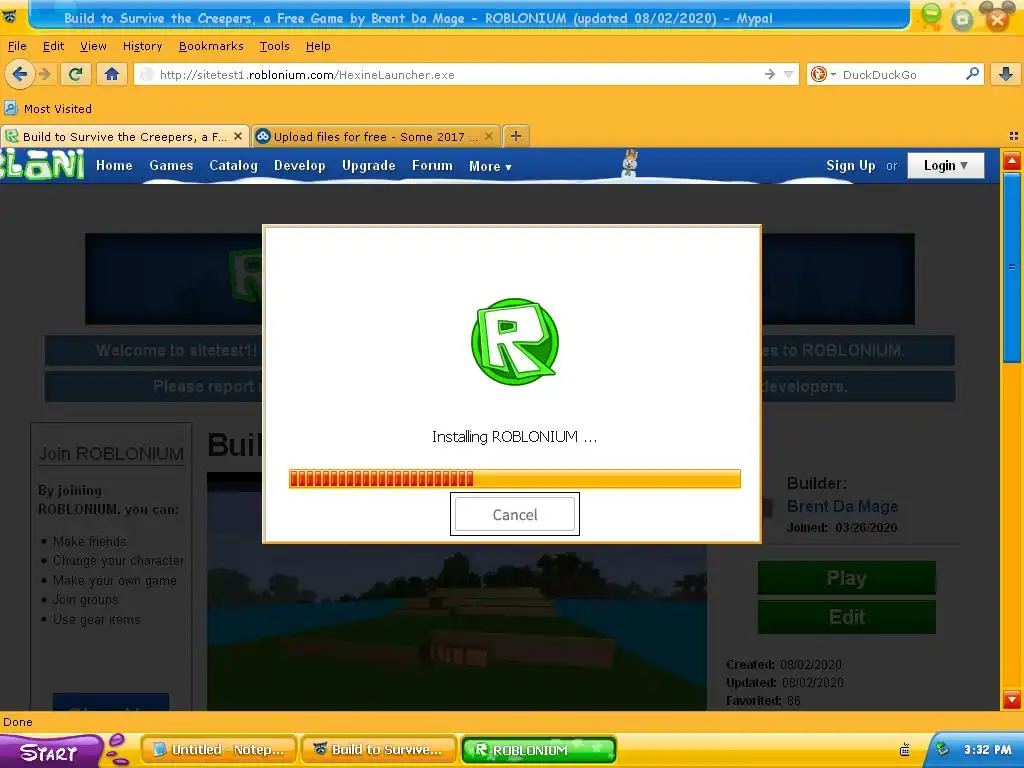This screenshot has width=1024, height=768.
Task: Switch to Build to Survive taskbar item
Action: (379, 750)
